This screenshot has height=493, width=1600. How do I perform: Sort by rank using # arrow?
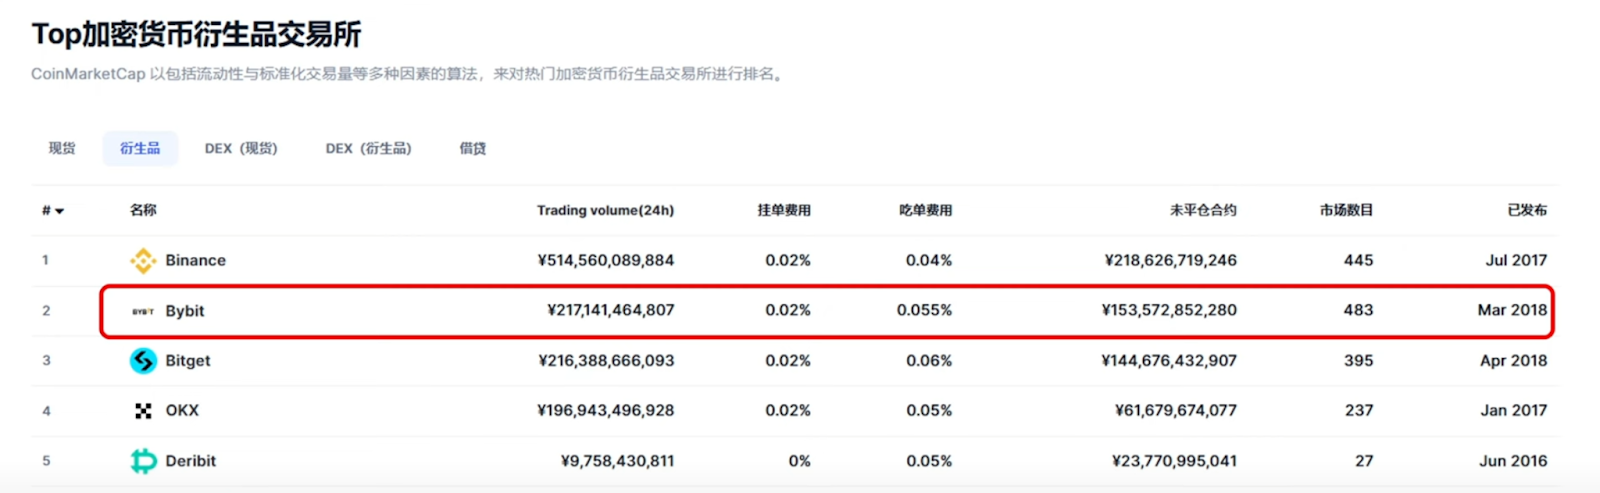[x=53, y=211]
